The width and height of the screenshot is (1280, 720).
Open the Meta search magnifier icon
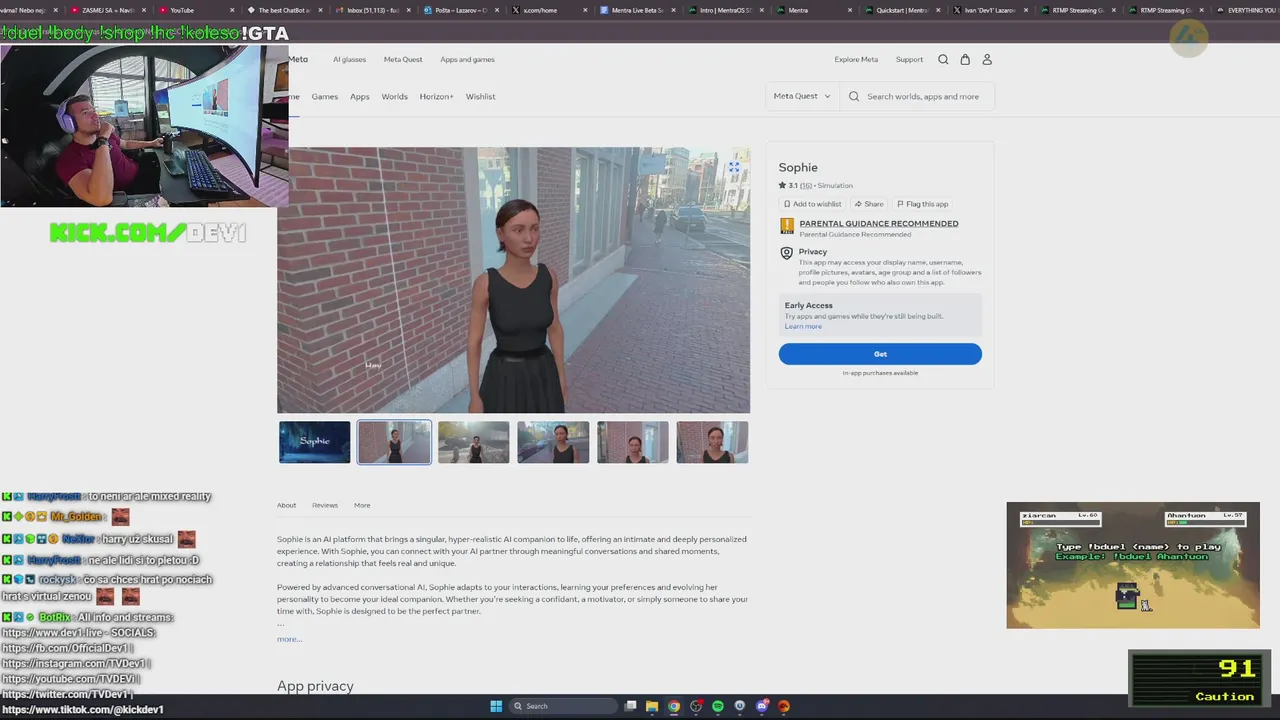coord(943,60)
